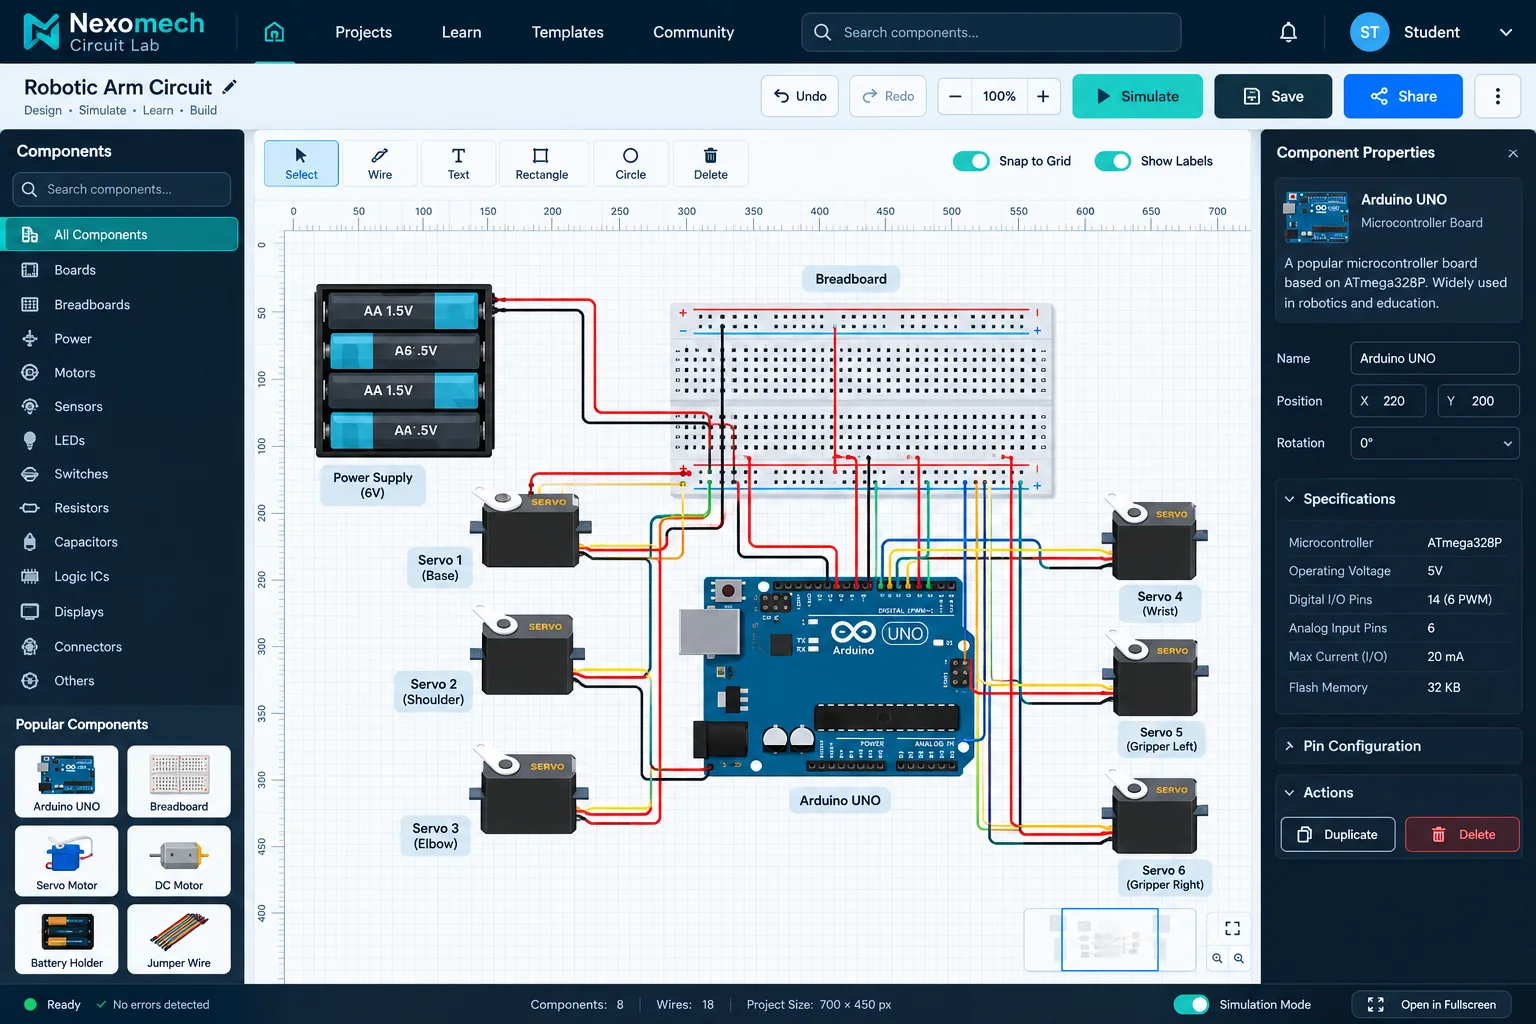Select Breadboards category

(121, 304)
